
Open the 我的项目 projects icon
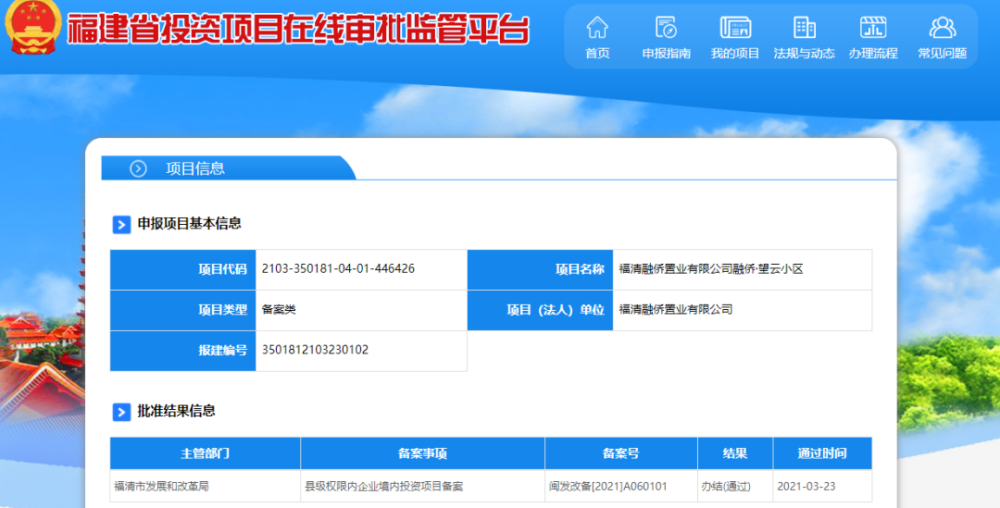pyautogui.click(x=735, y=27)
